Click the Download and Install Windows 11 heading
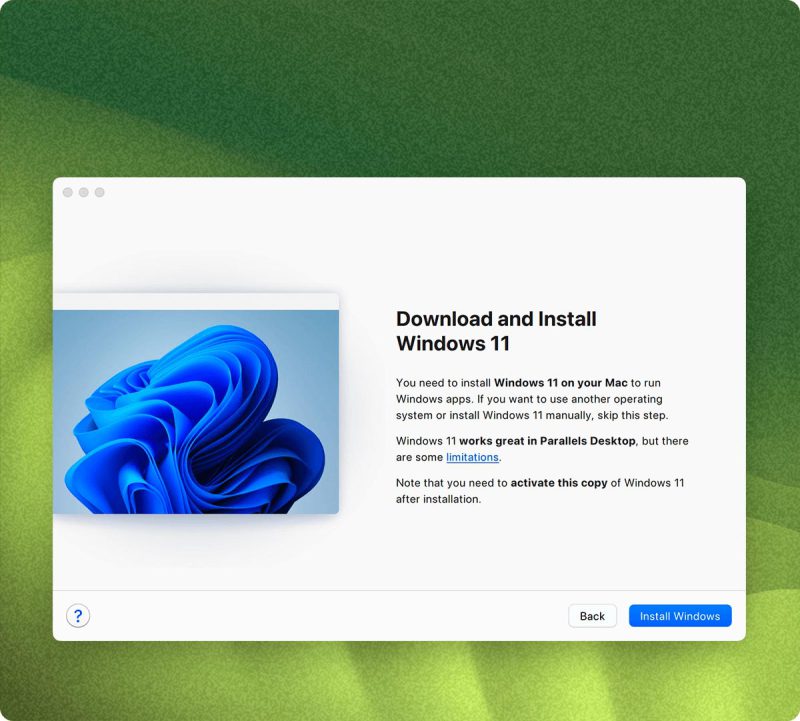Screen dimensions: 800x721 point(495,330)
